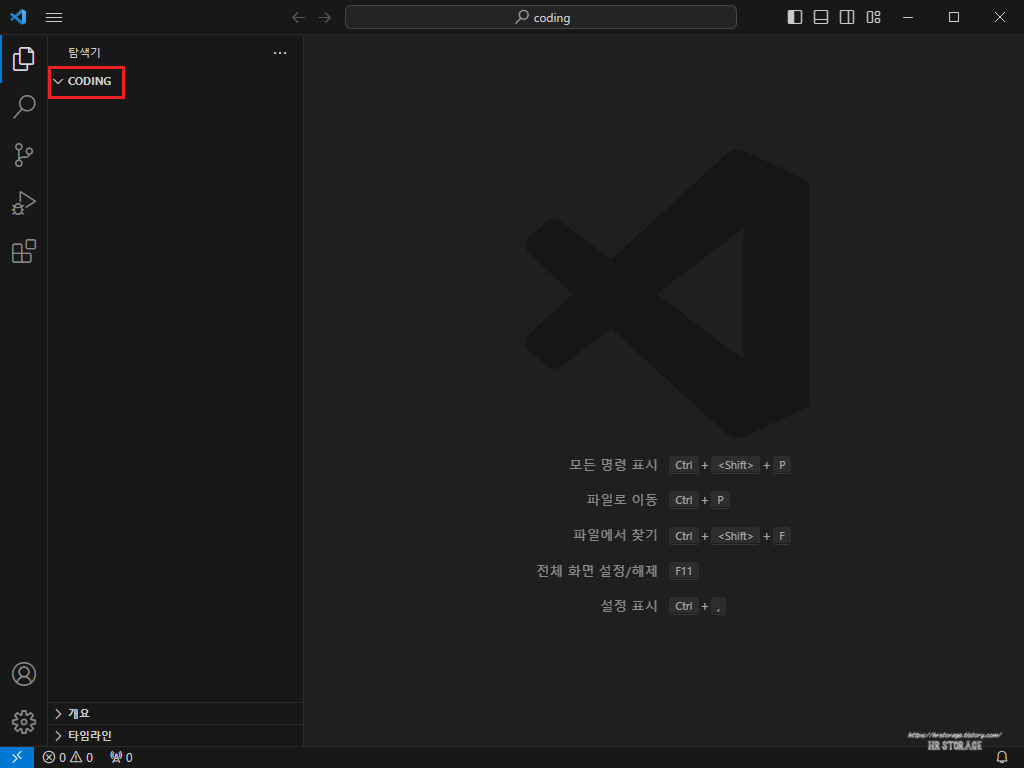Viewport: 1024px width, 768px height.
Task: Open the Extensions view
Action: (x=24, y=251)
